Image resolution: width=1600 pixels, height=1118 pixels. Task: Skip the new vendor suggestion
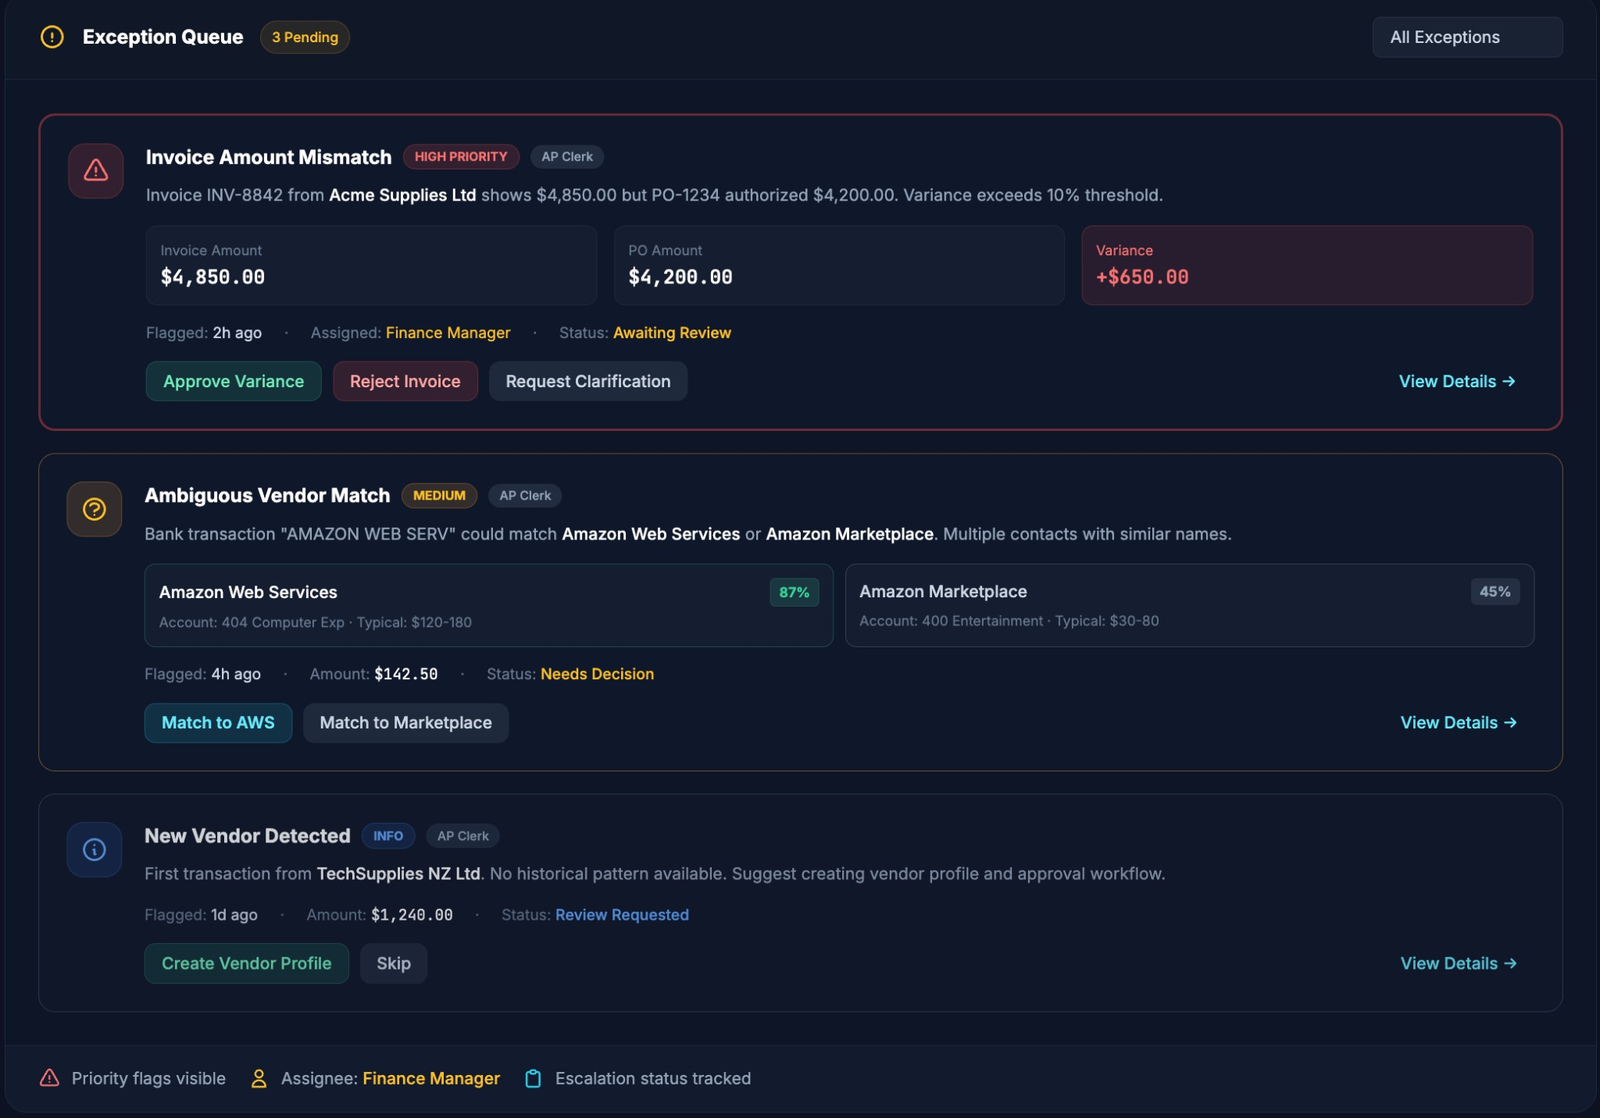point(393,963)
